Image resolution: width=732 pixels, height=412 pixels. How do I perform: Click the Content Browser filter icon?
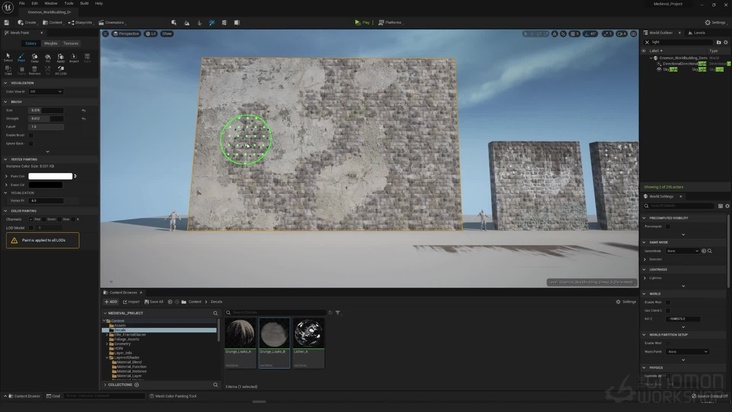[x=338, y=313]
